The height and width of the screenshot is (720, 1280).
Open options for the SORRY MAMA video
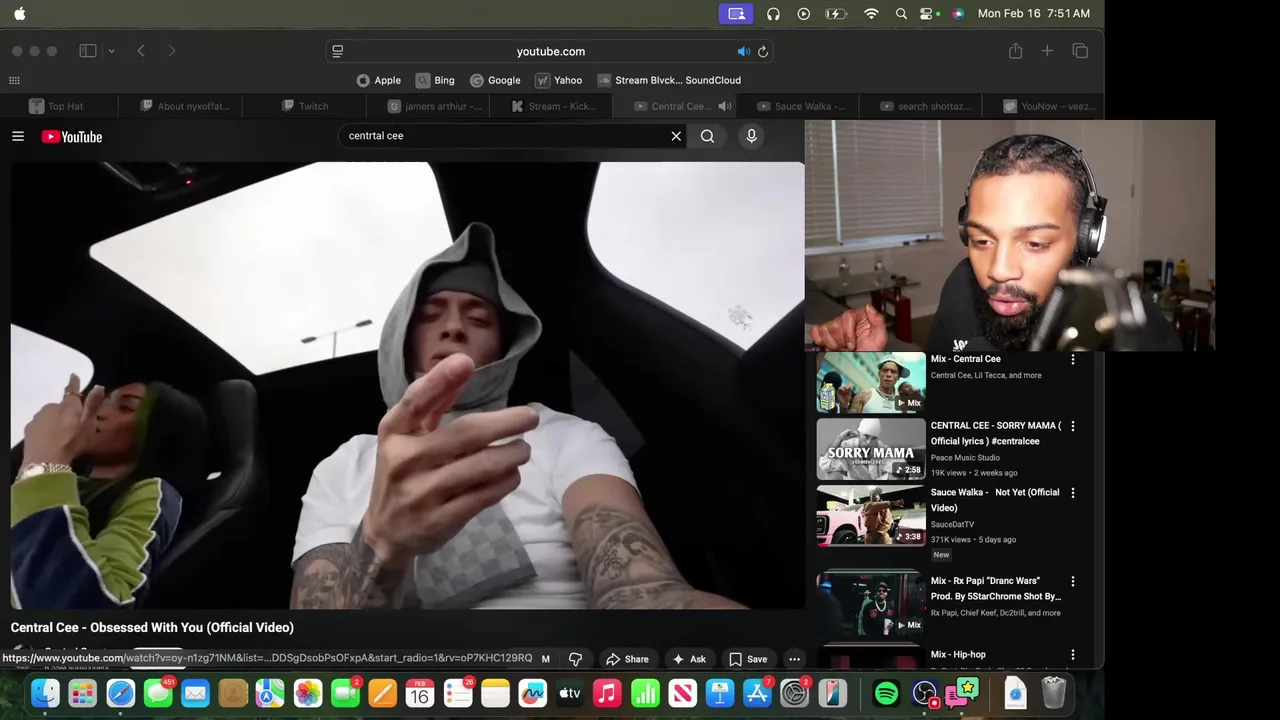point(1073,426)
